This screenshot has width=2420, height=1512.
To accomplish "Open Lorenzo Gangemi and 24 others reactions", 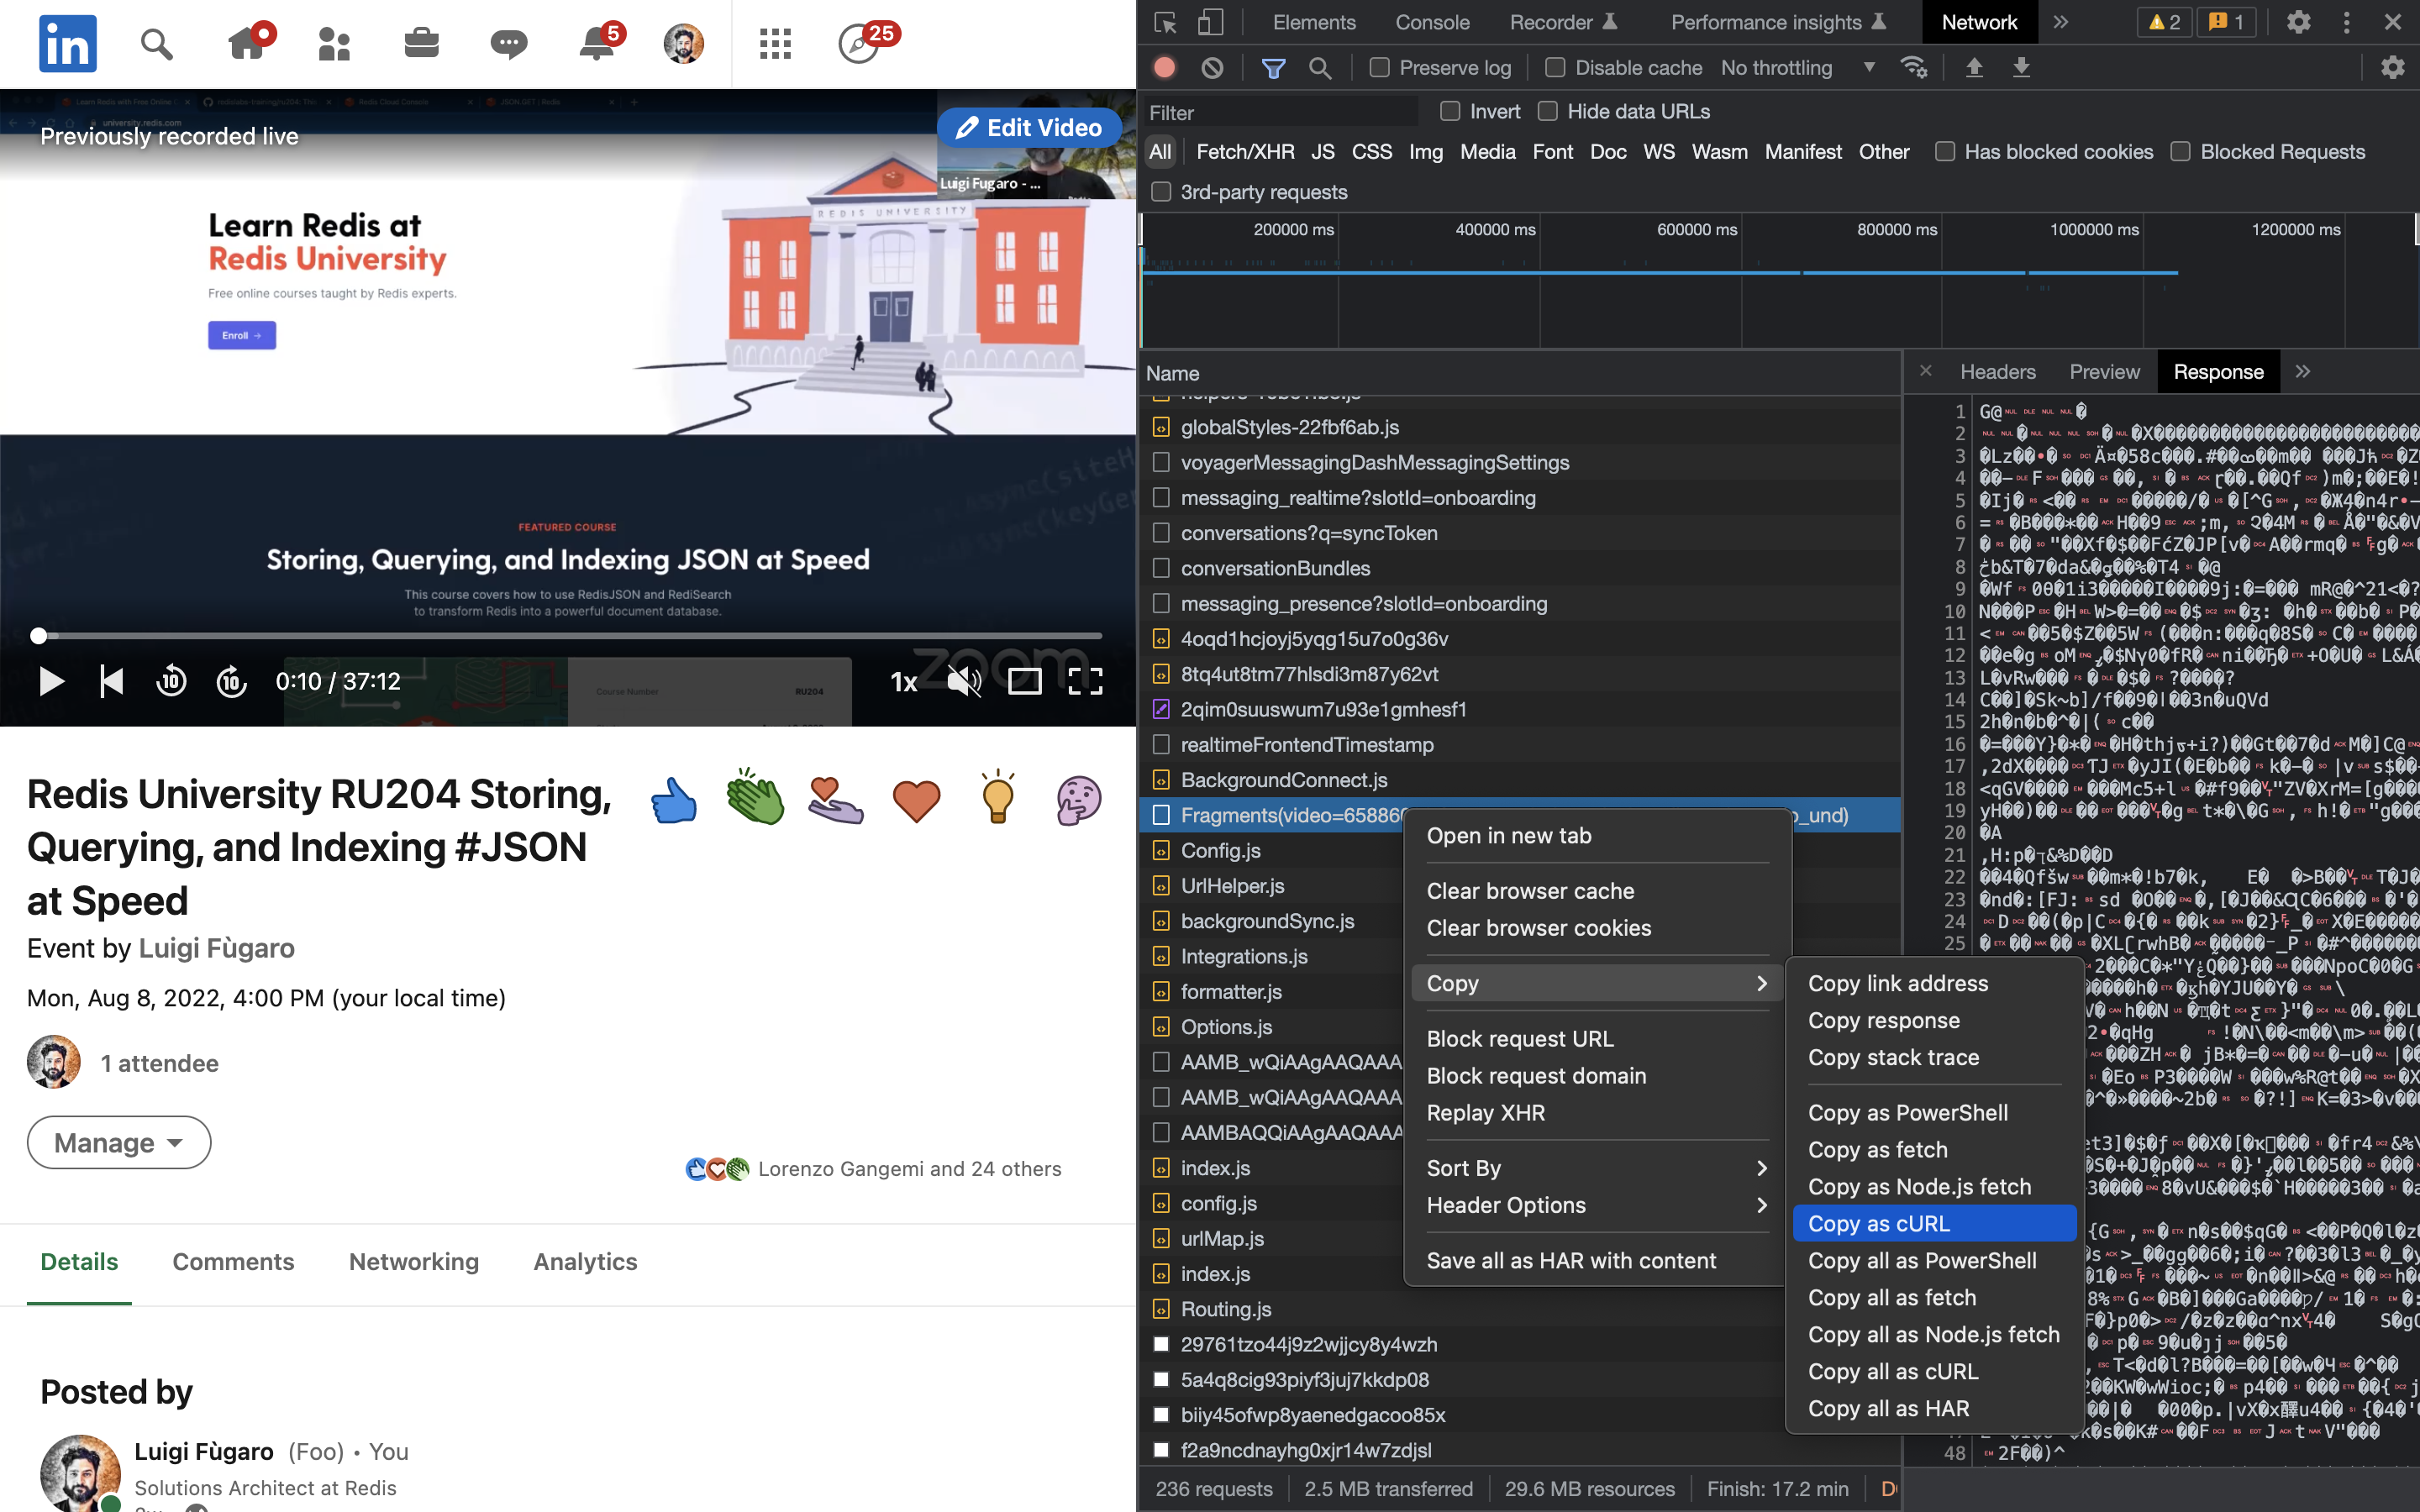I will 909,1169.
